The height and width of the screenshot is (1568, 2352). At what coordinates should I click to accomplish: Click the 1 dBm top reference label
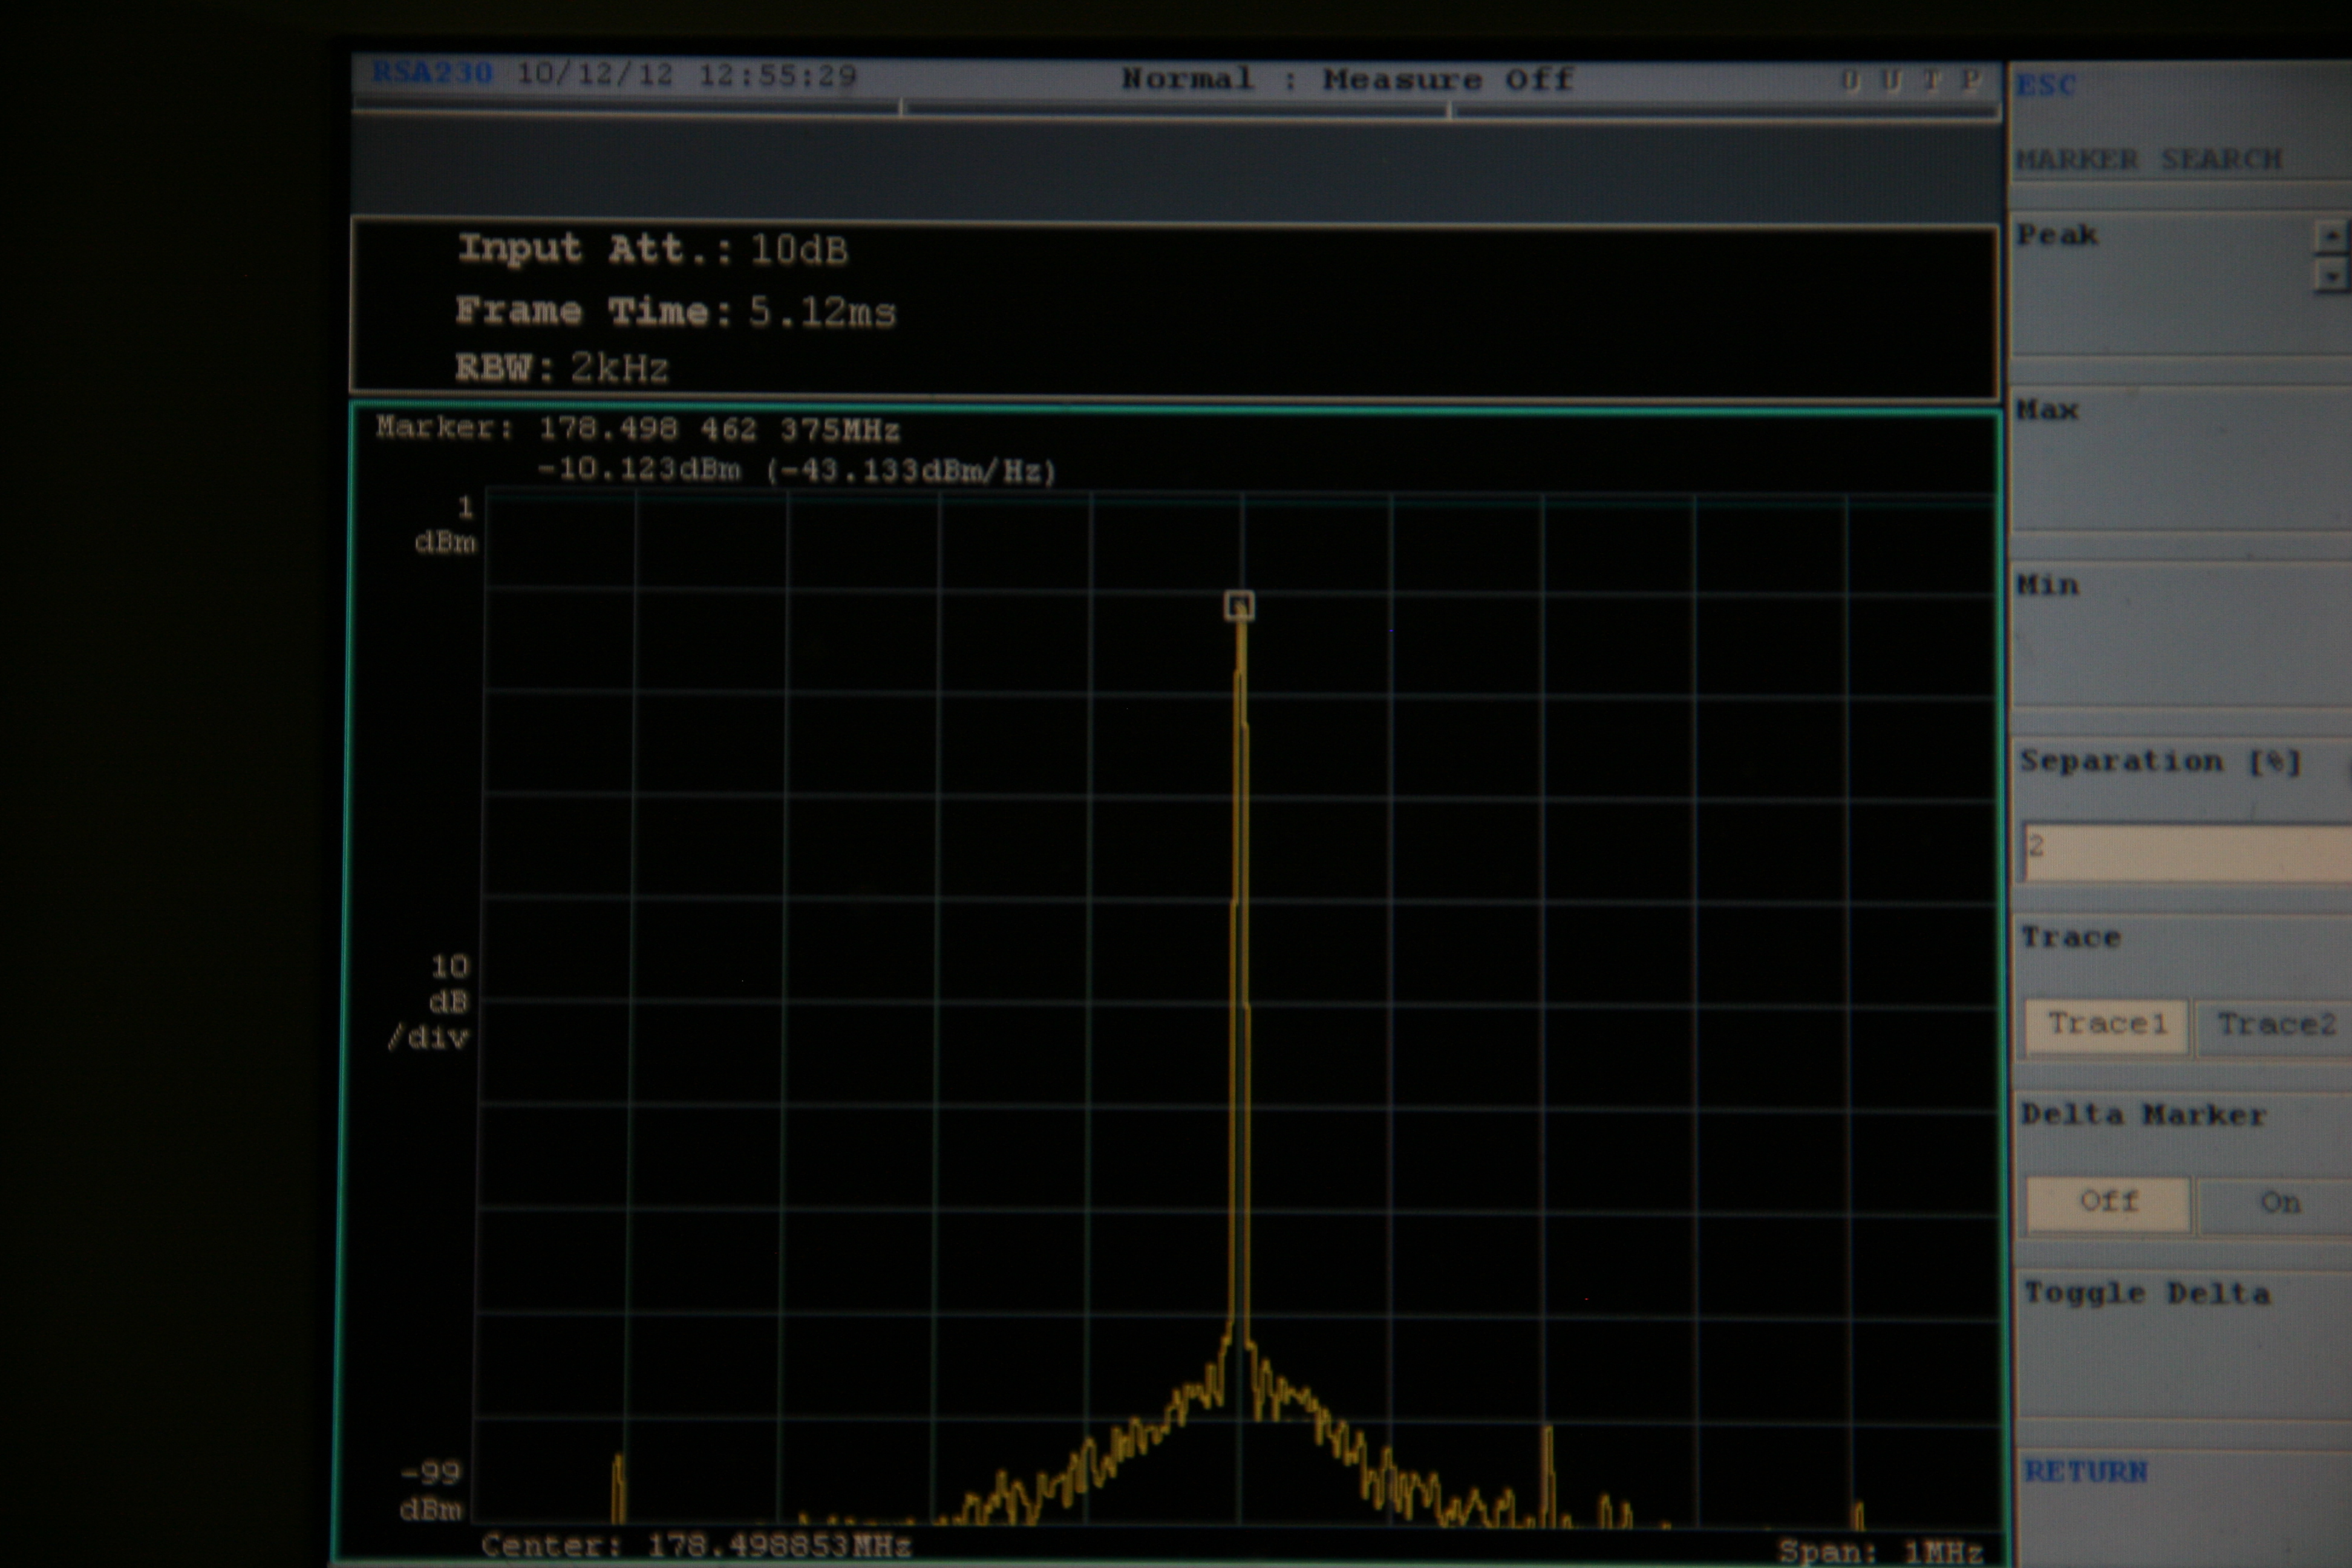click(x=447, y=525)
